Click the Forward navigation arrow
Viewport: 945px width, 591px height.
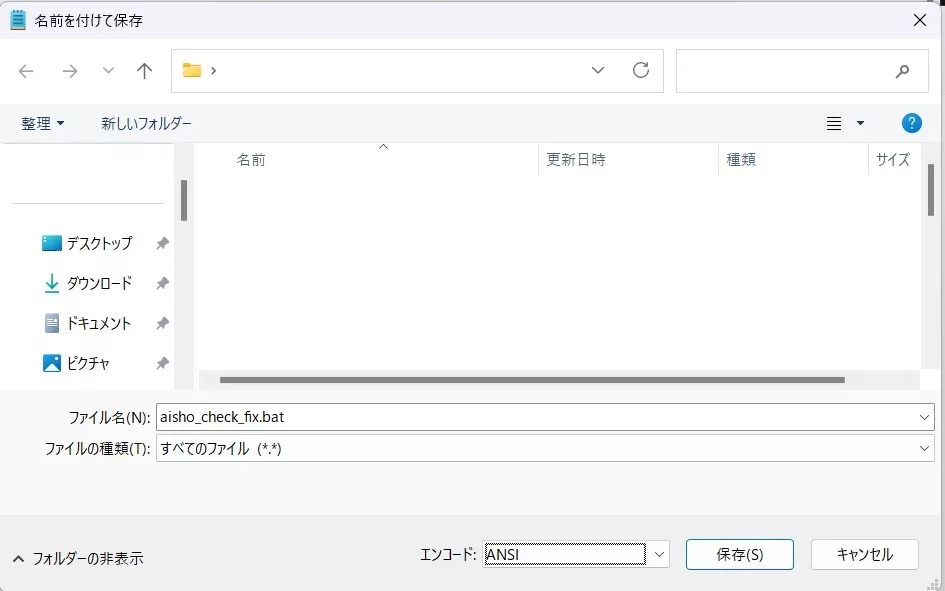(69, 71)
